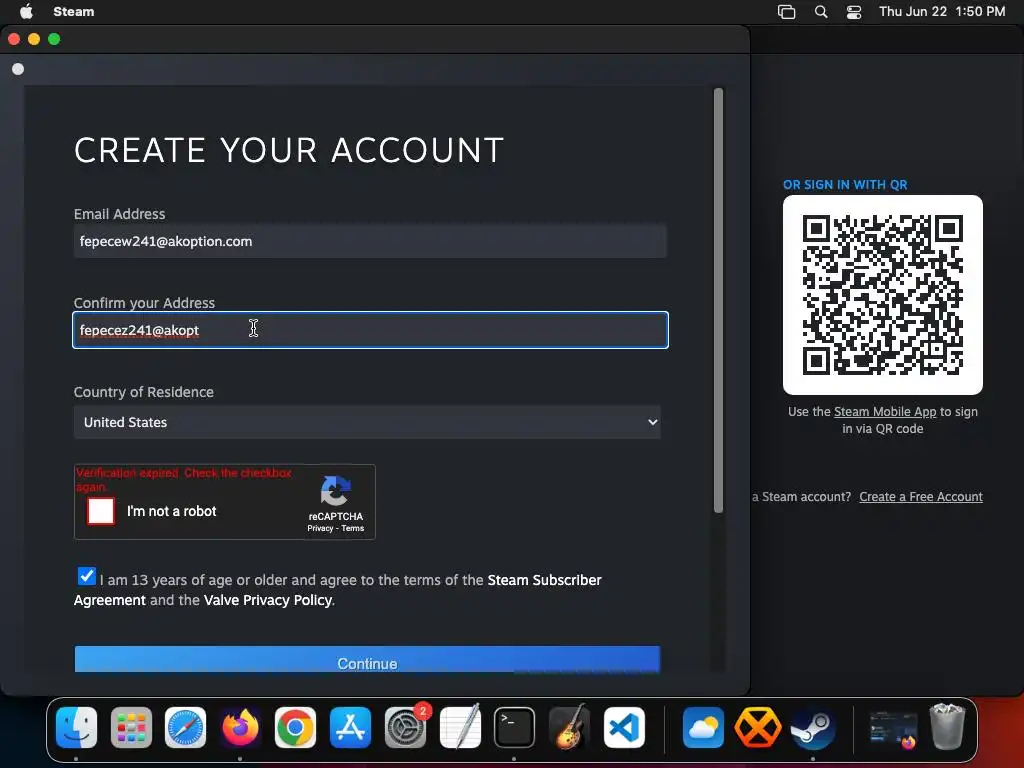Click the account form vertical scrollbar
Screen dimensions: 1024x768
(718, 300)
